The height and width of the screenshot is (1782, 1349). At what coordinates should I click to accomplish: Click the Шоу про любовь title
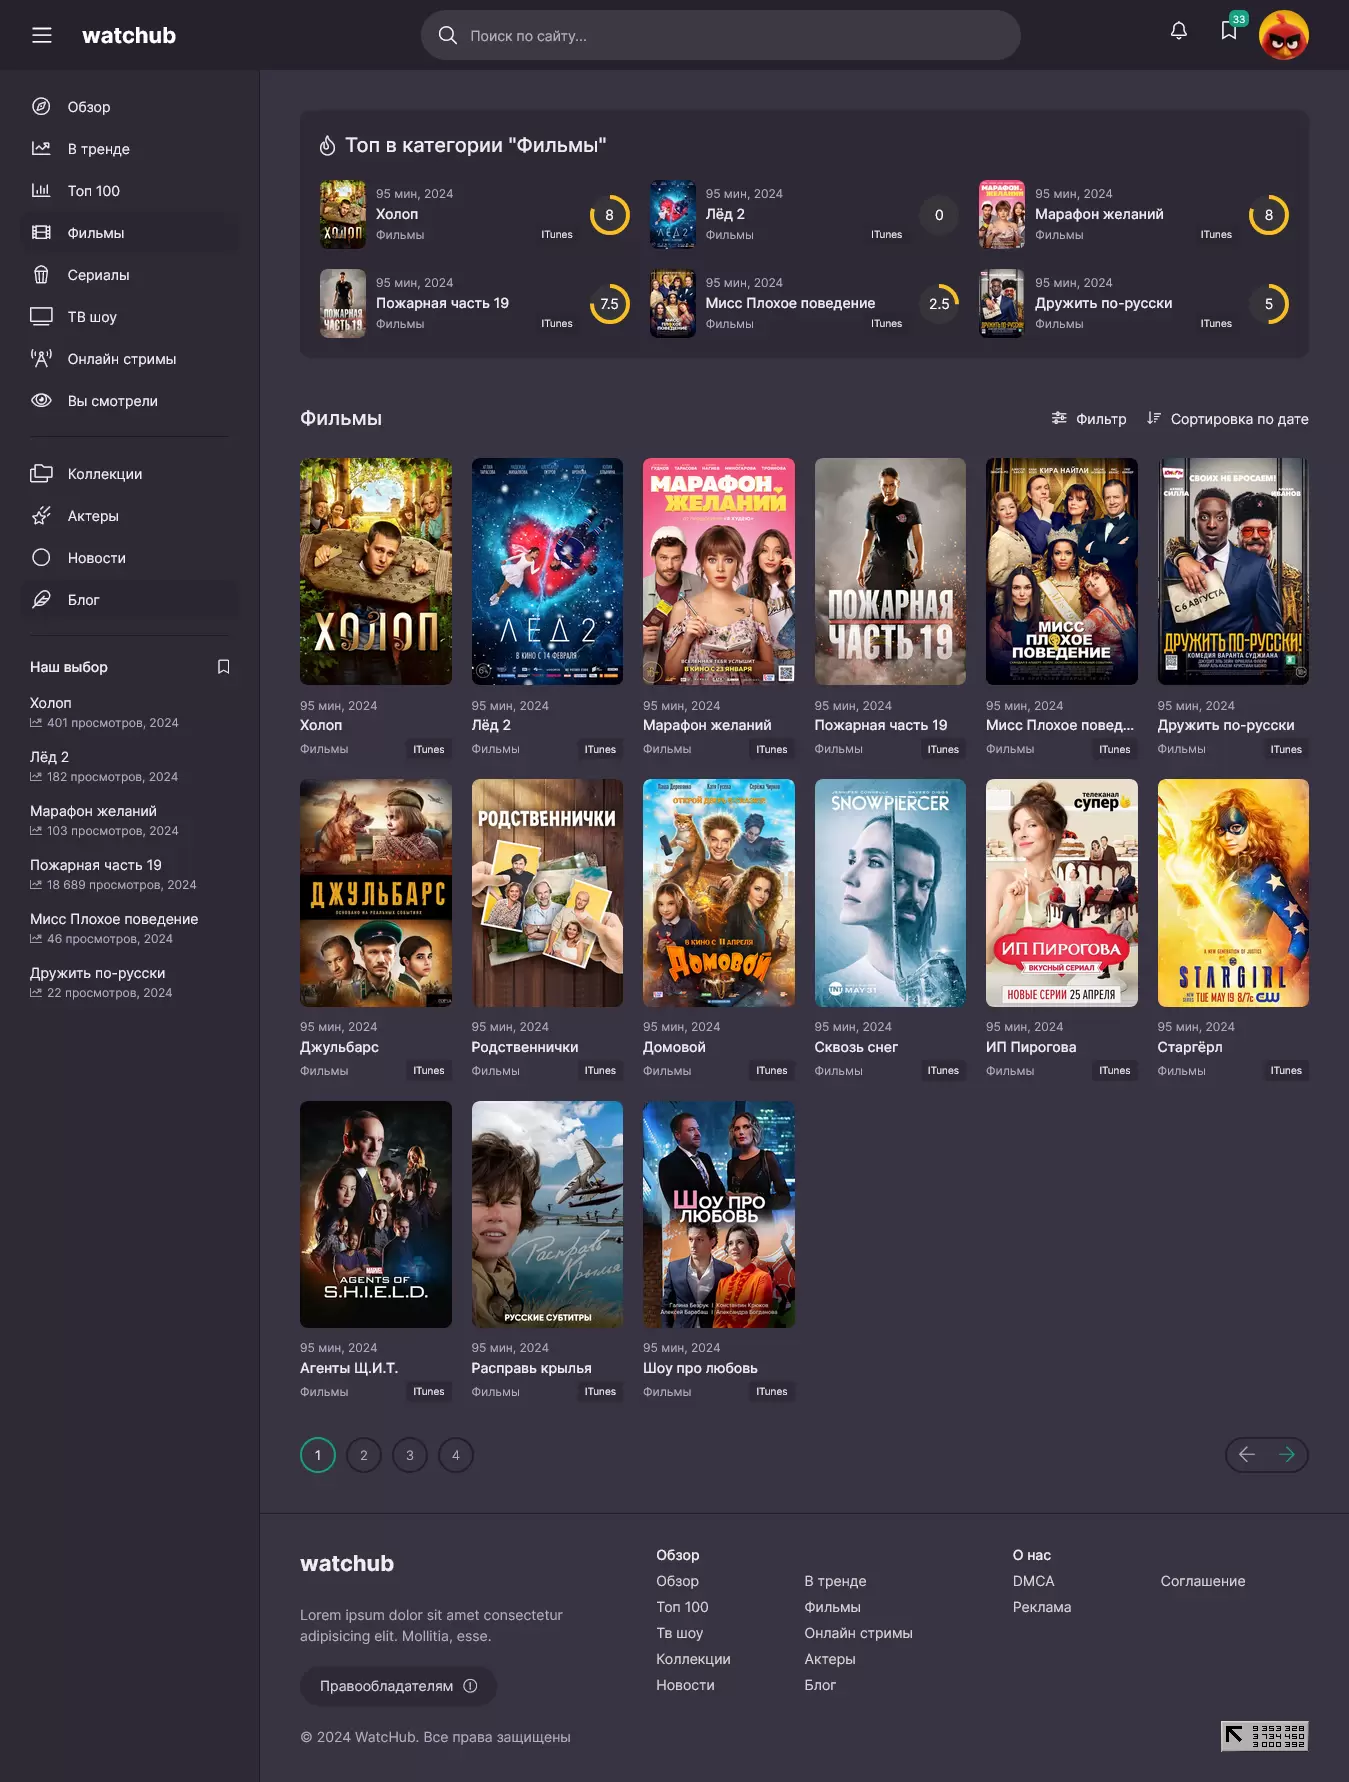[x=700, y=1368]
